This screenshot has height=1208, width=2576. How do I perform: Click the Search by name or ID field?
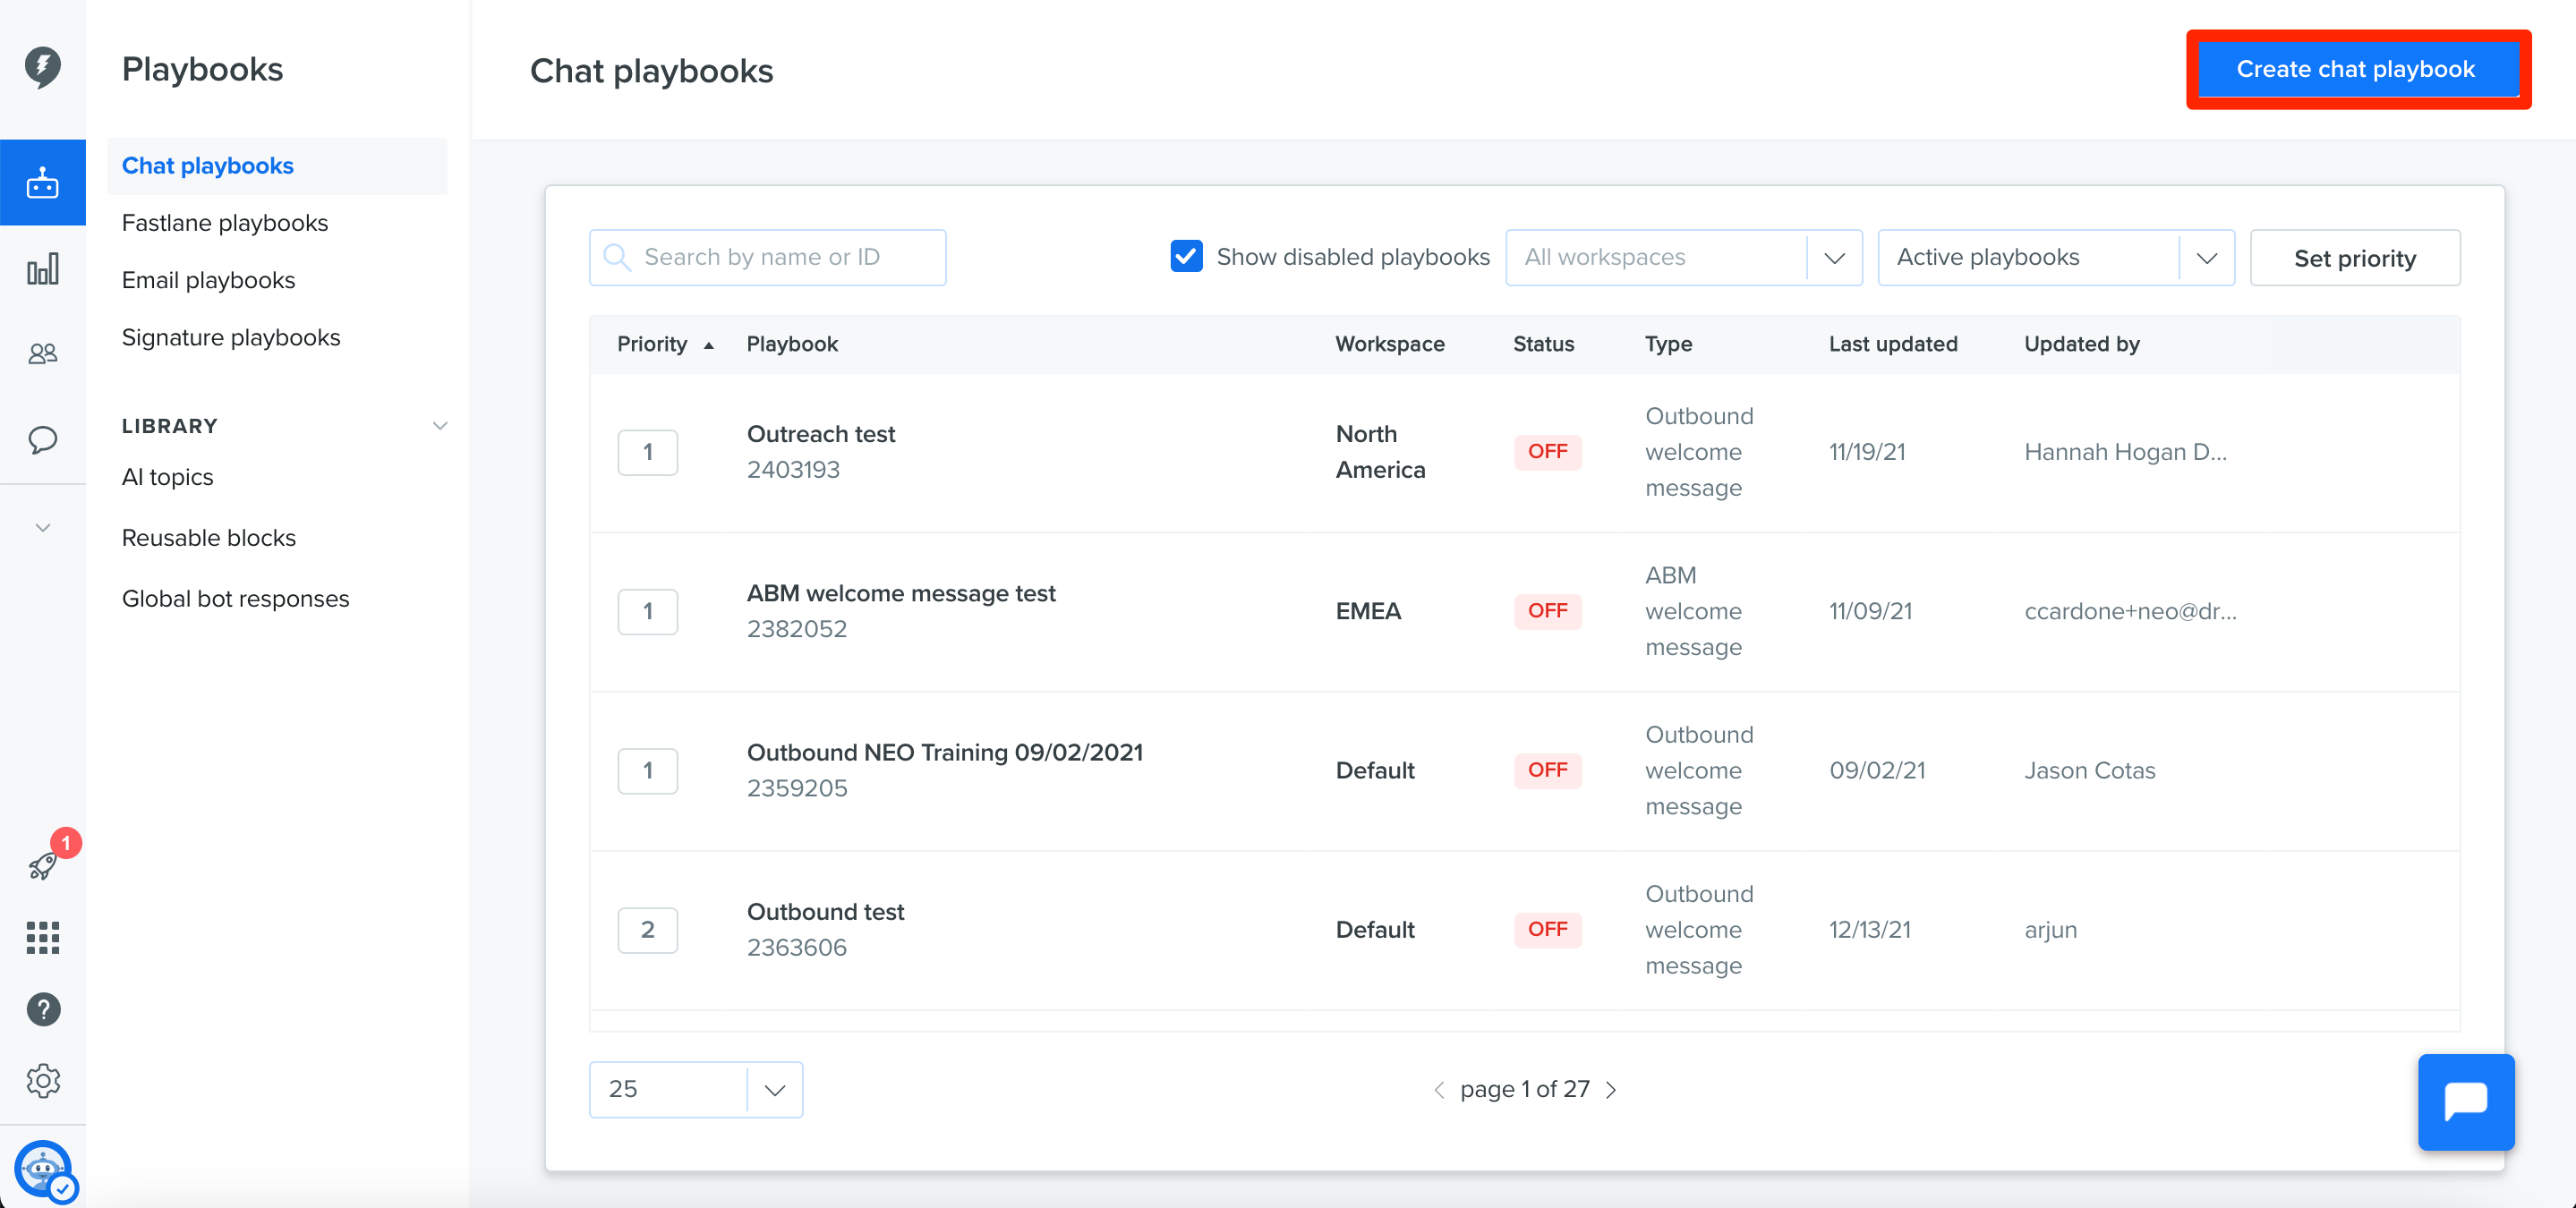[767, 258]
